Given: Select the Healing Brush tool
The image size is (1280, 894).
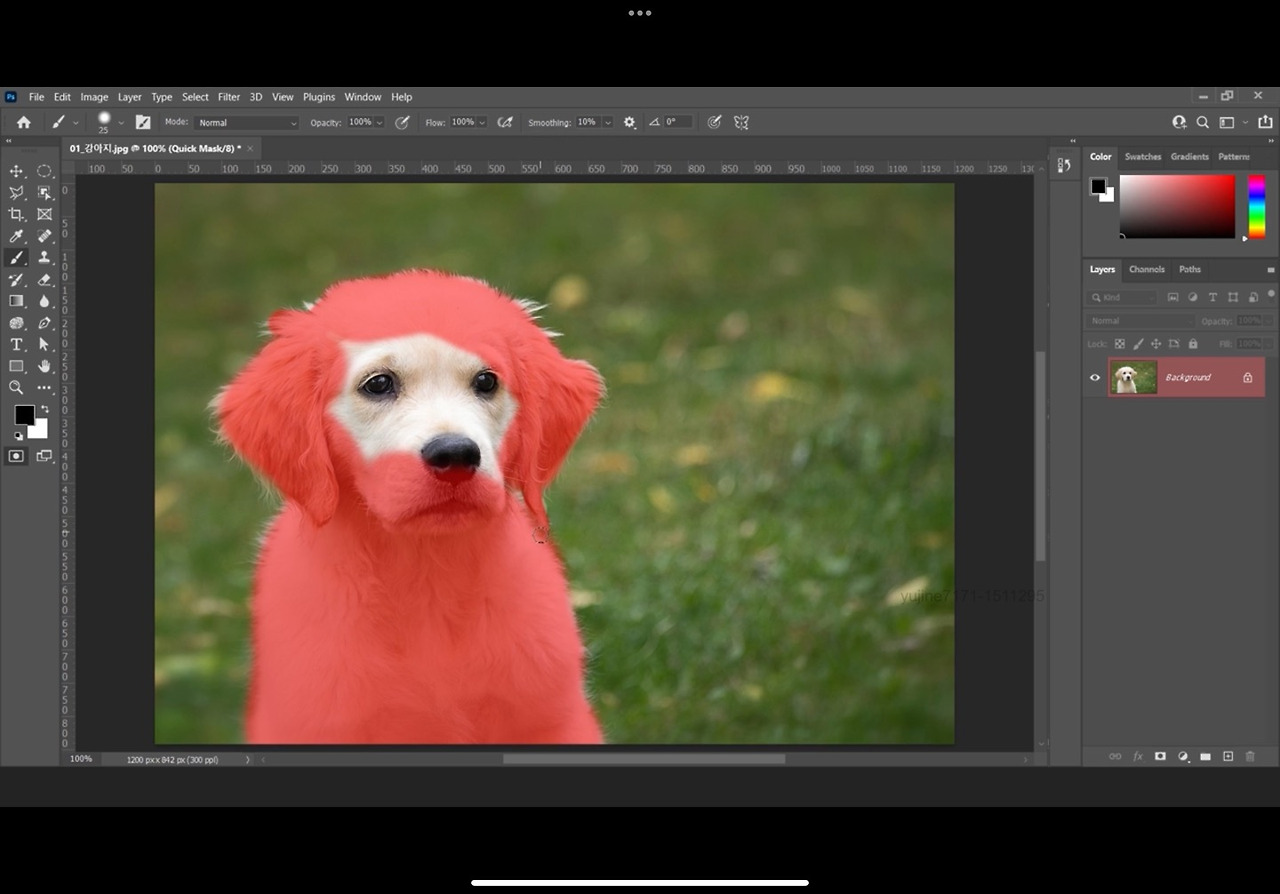Looking at the screenshot, I should point(44,236).
